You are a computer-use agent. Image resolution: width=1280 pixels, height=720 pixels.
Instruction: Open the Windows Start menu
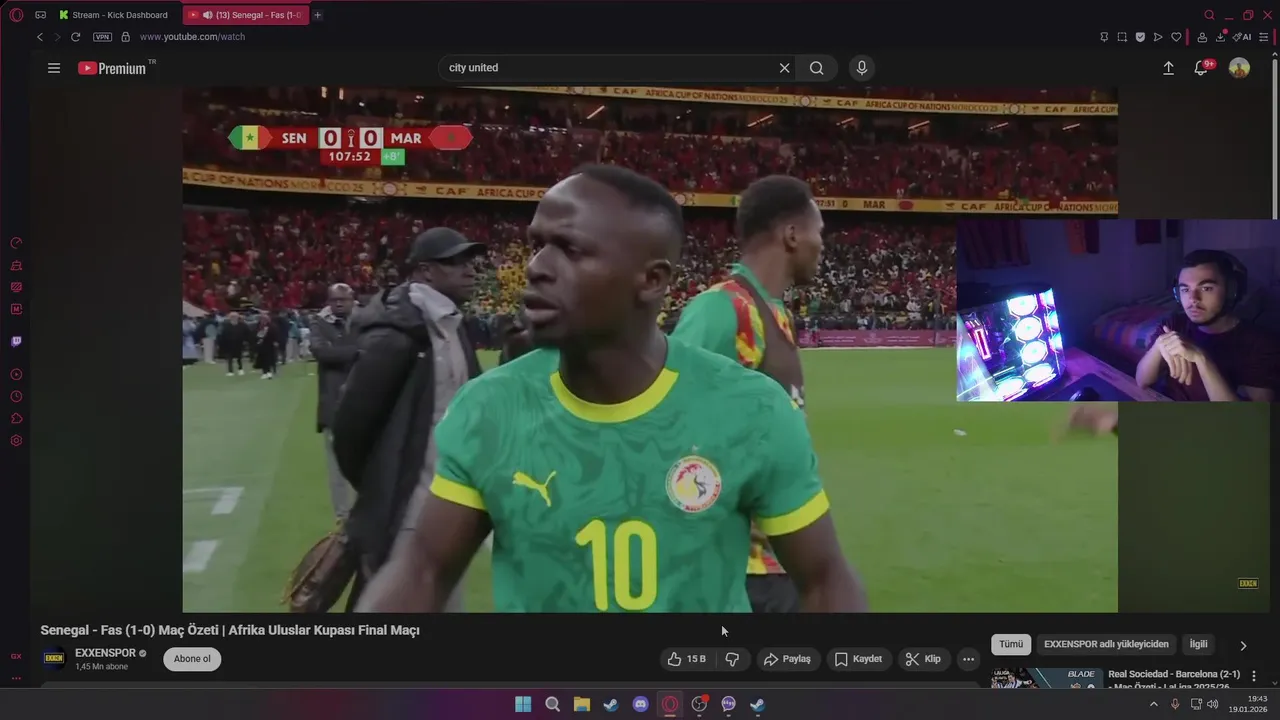pos(523,704)
